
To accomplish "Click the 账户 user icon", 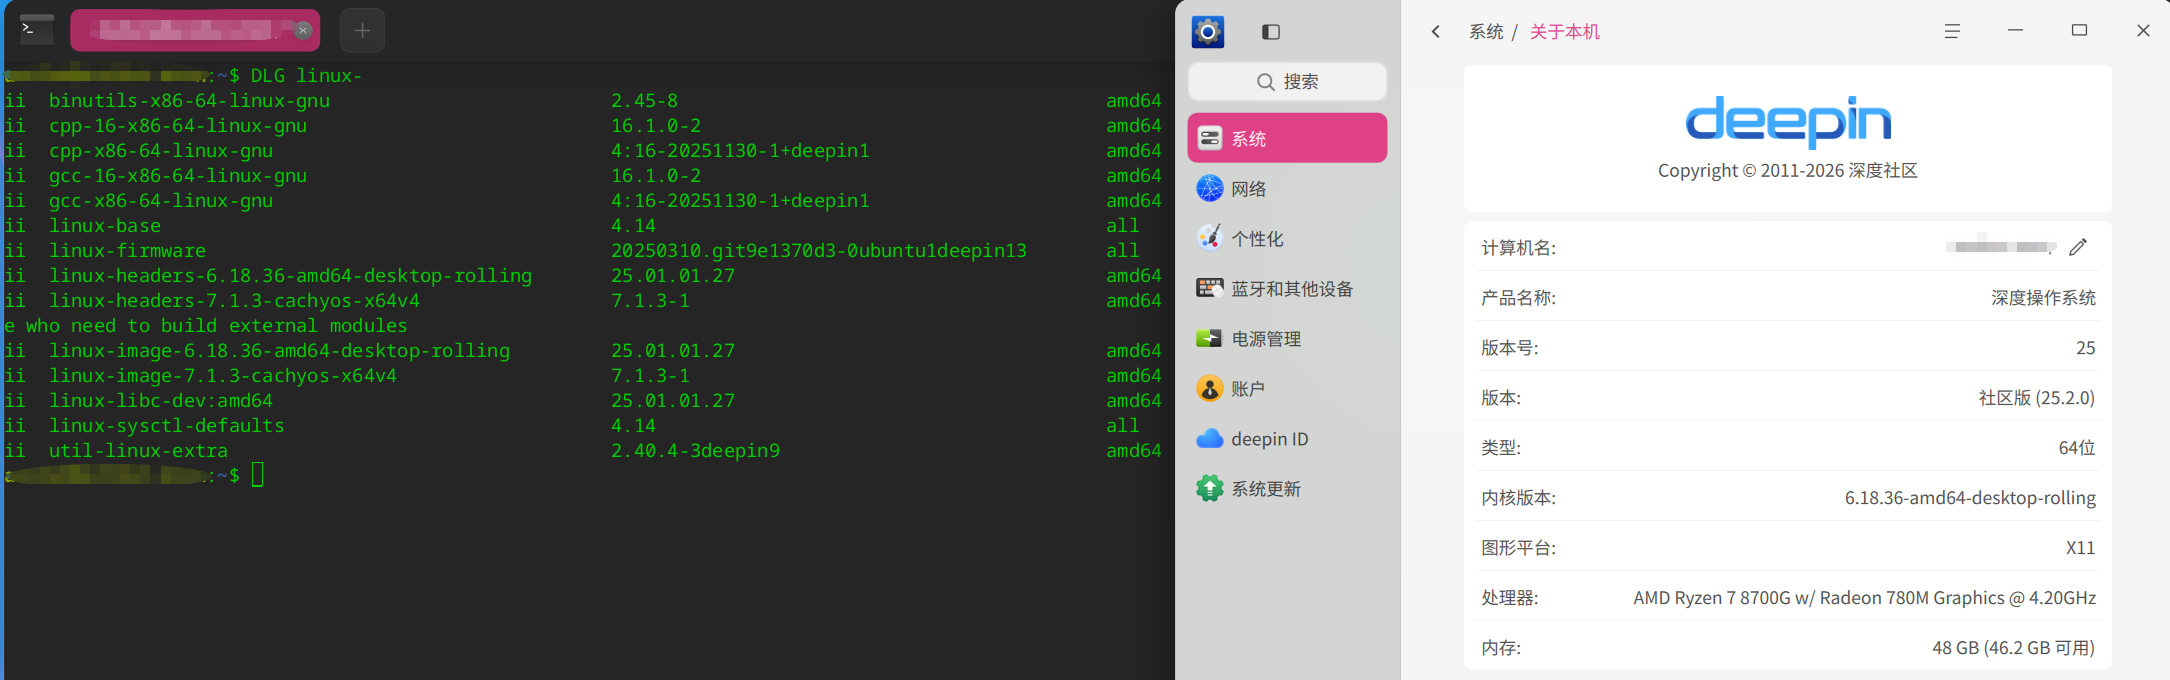I will [1210, 388].
